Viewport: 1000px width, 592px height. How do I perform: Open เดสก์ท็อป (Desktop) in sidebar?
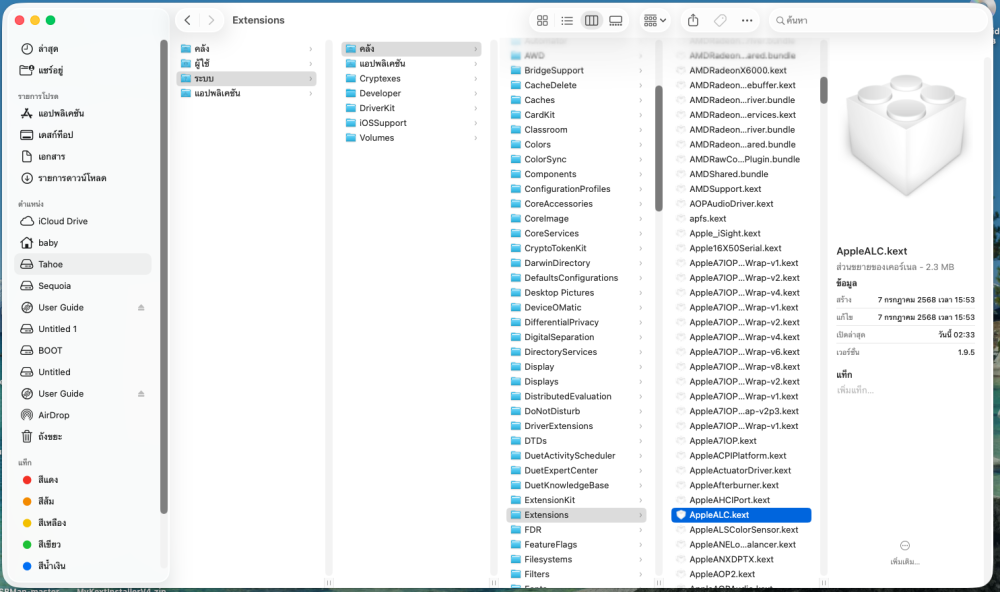(83, 135)
